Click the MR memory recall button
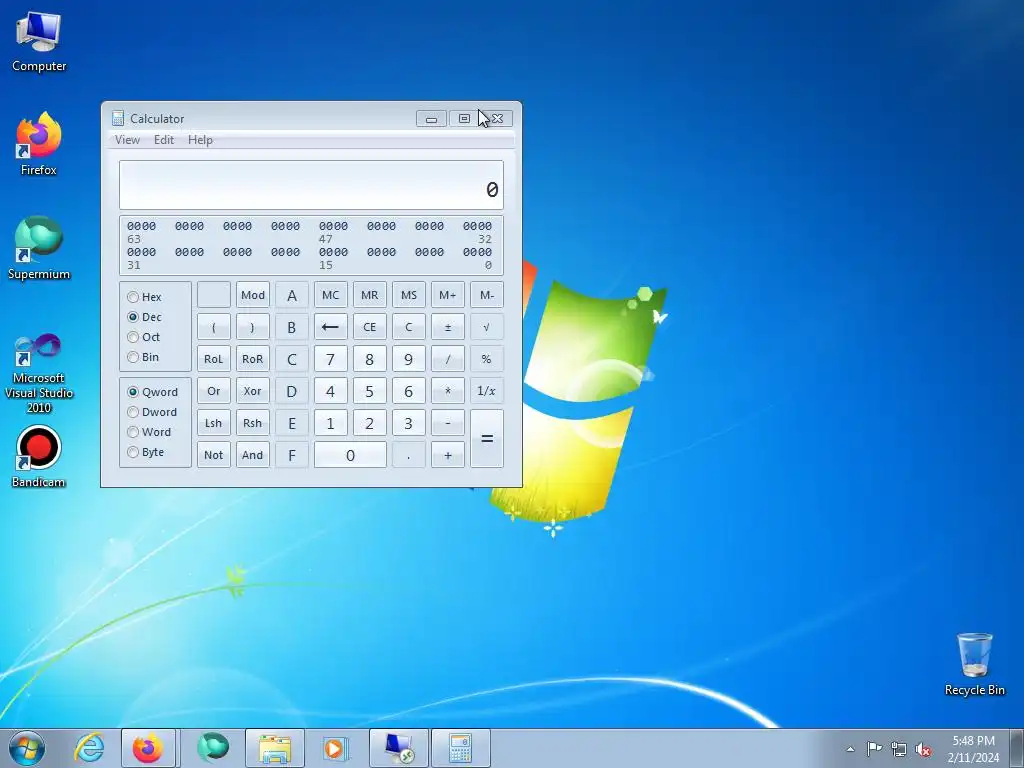This screenshot has width=1024, height=768. pos(370,295)
